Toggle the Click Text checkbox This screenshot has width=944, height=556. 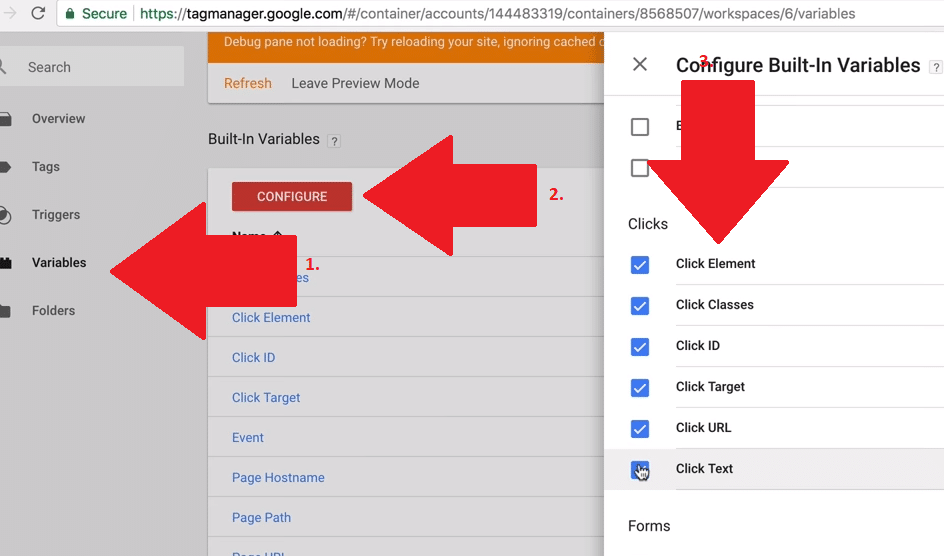pos(640,470)
